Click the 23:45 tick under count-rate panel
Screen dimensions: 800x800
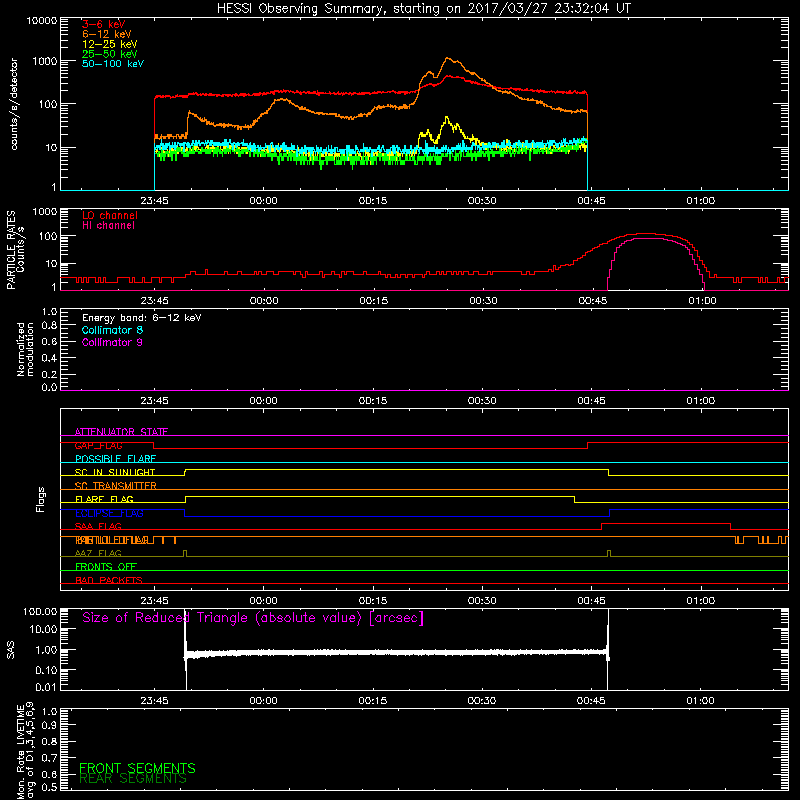point(155,201)
